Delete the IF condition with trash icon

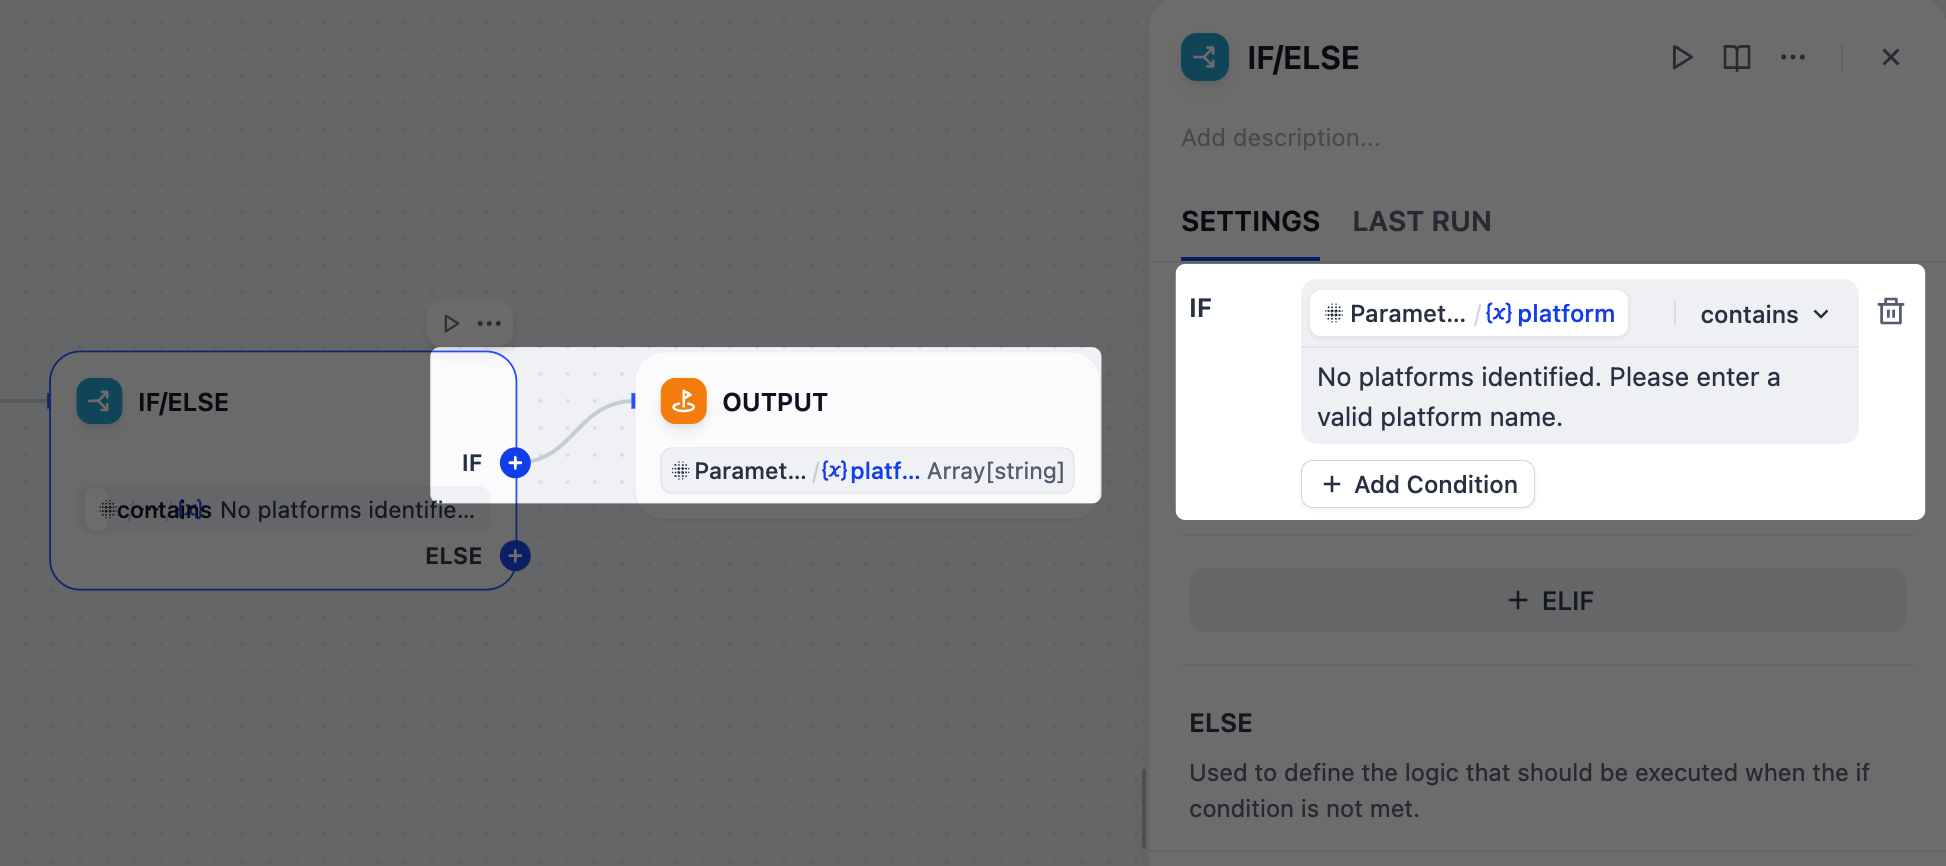1890,312
